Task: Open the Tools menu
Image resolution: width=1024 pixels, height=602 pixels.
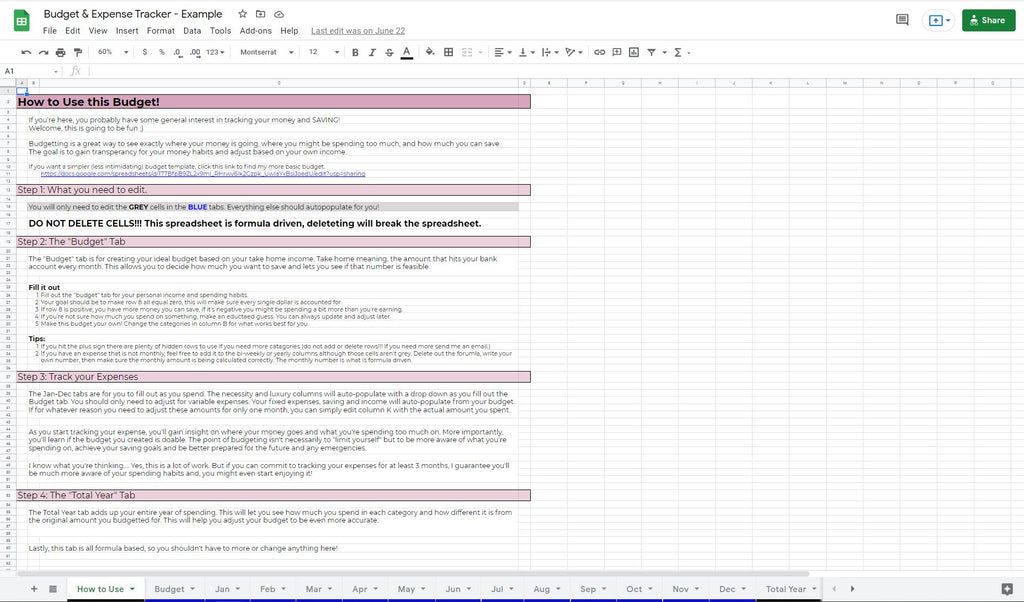Action: pyautogui.click(x=220, y=31)
